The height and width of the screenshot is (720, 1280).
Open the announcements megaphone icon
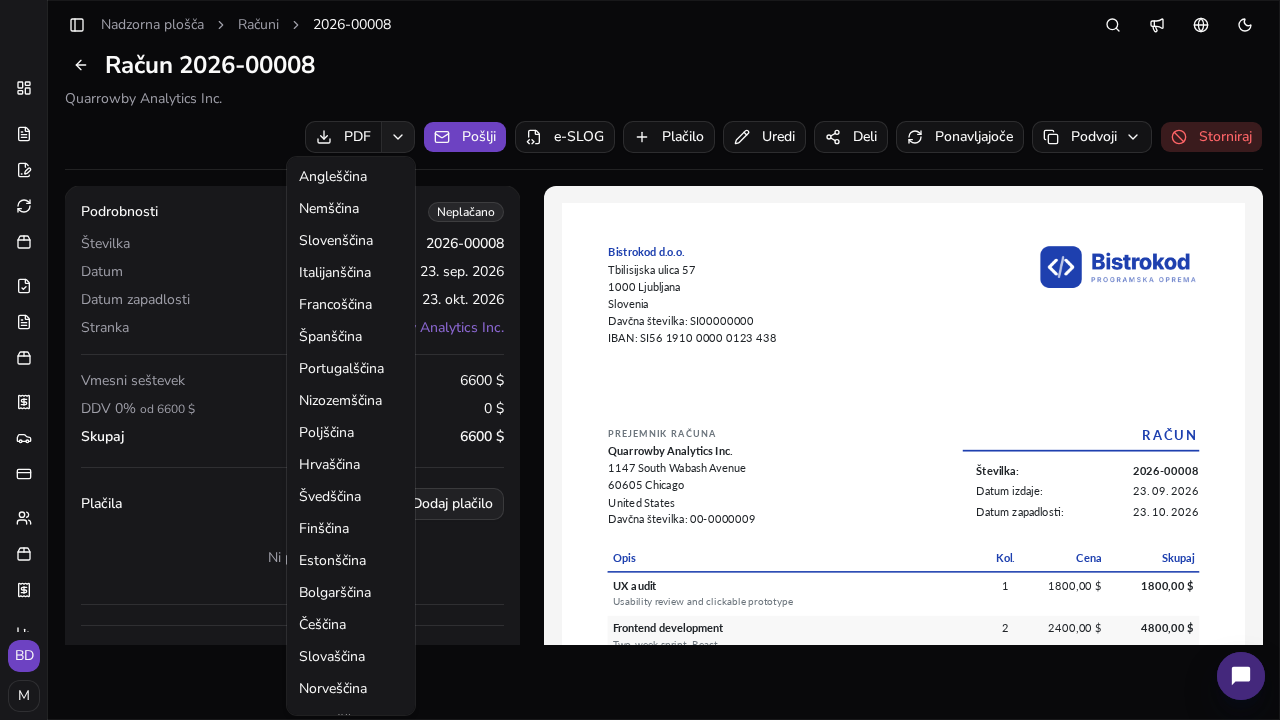pos(1157,24)
